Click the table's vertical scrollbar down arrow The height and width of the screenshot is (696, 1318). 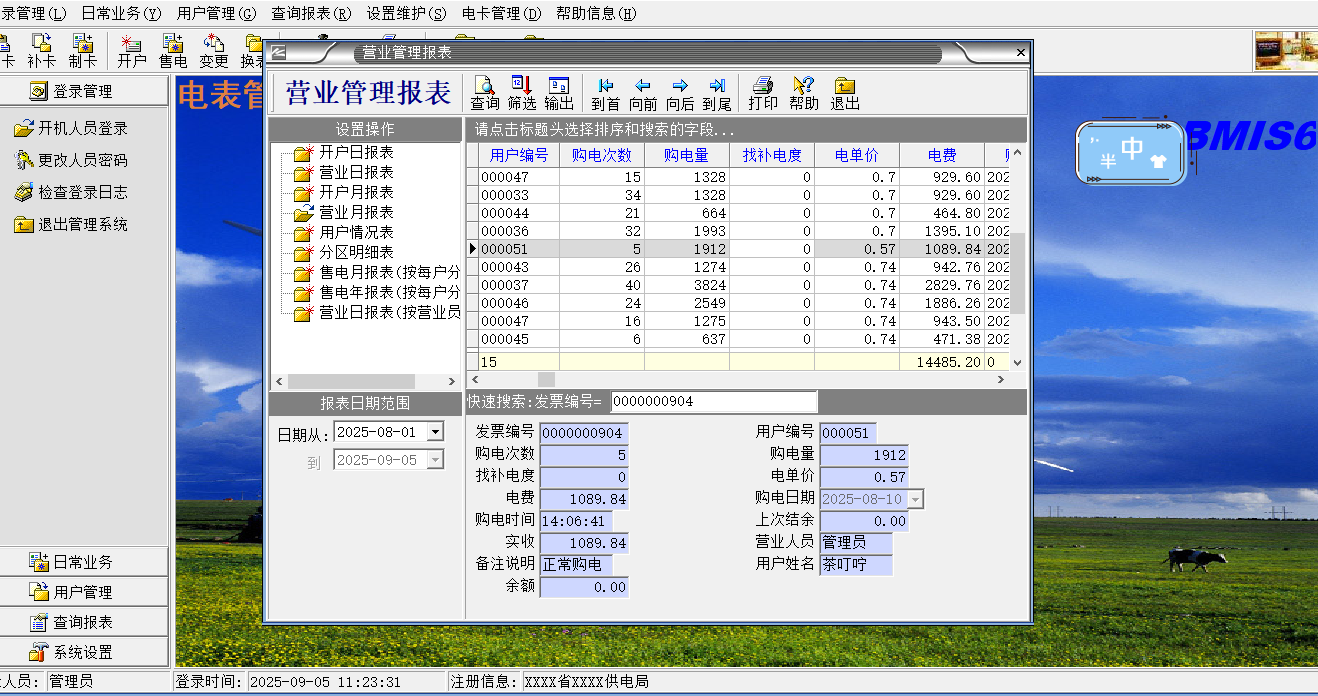coord(1018,363)
